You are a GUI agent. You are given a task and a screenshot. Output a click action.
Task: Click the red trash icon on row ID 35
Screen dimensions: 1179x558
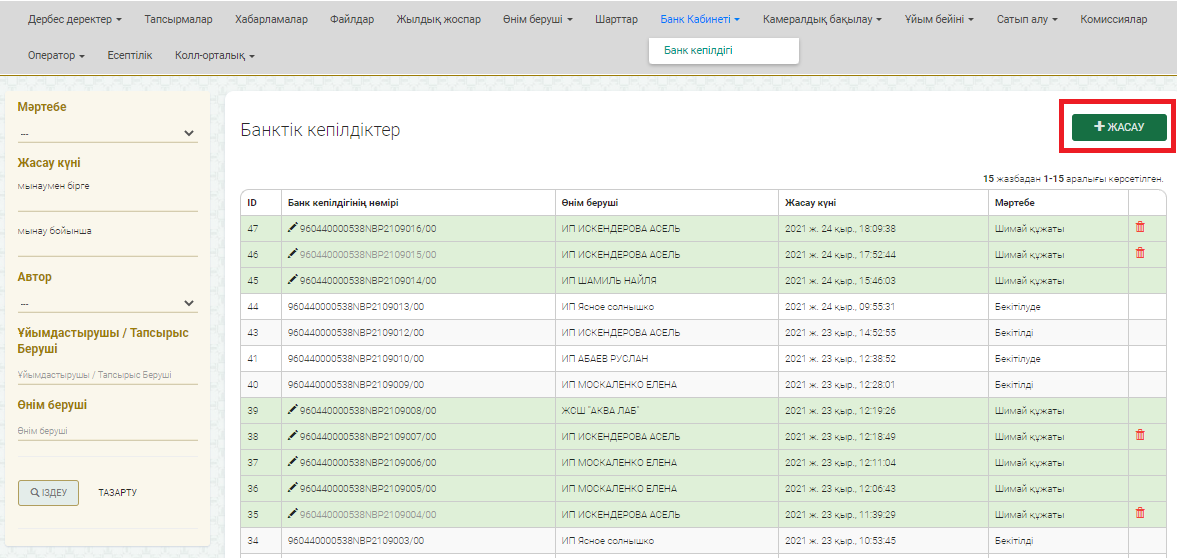coord(1140,513)
